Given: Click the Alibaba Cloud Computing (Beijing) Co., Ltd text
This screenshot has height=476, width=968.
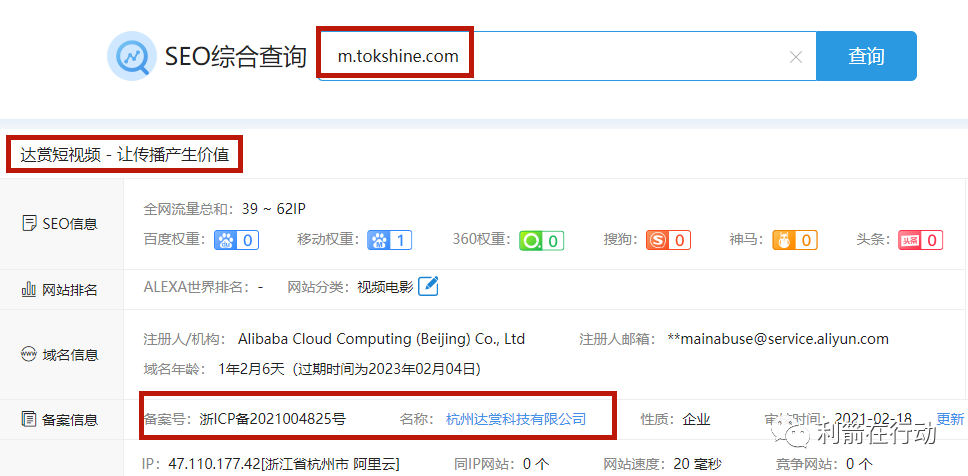Looking at the screenshot, I should [382, 339].
